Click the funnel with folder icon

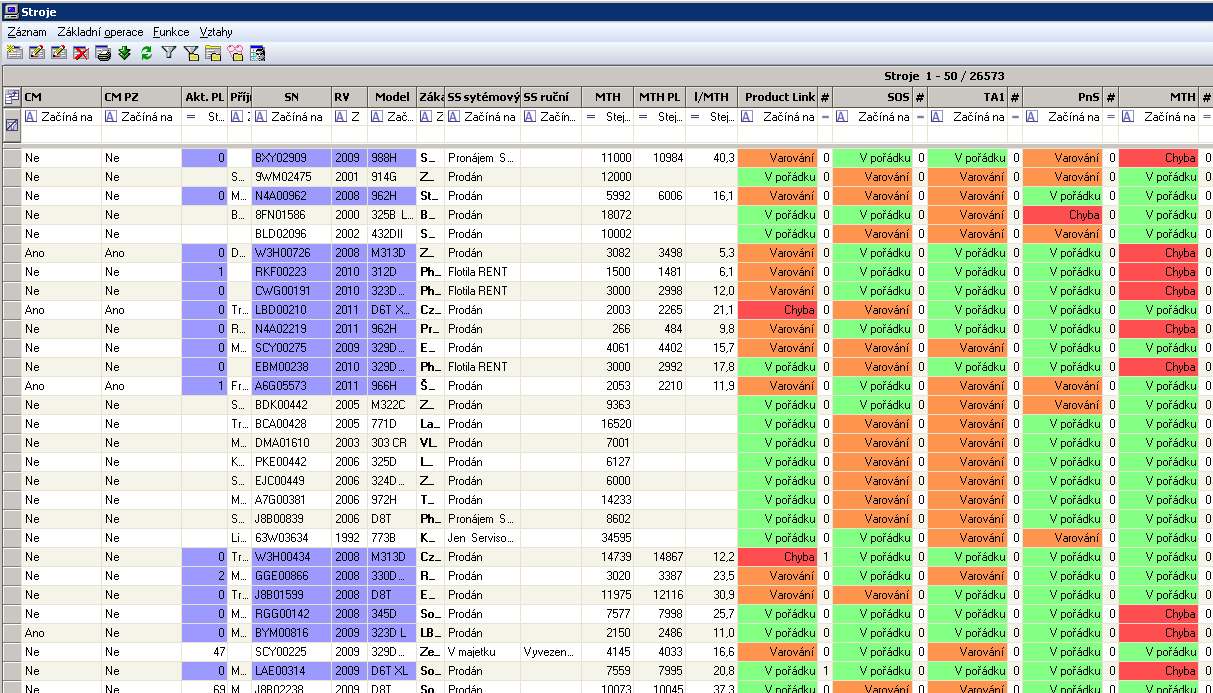point(191,53)
